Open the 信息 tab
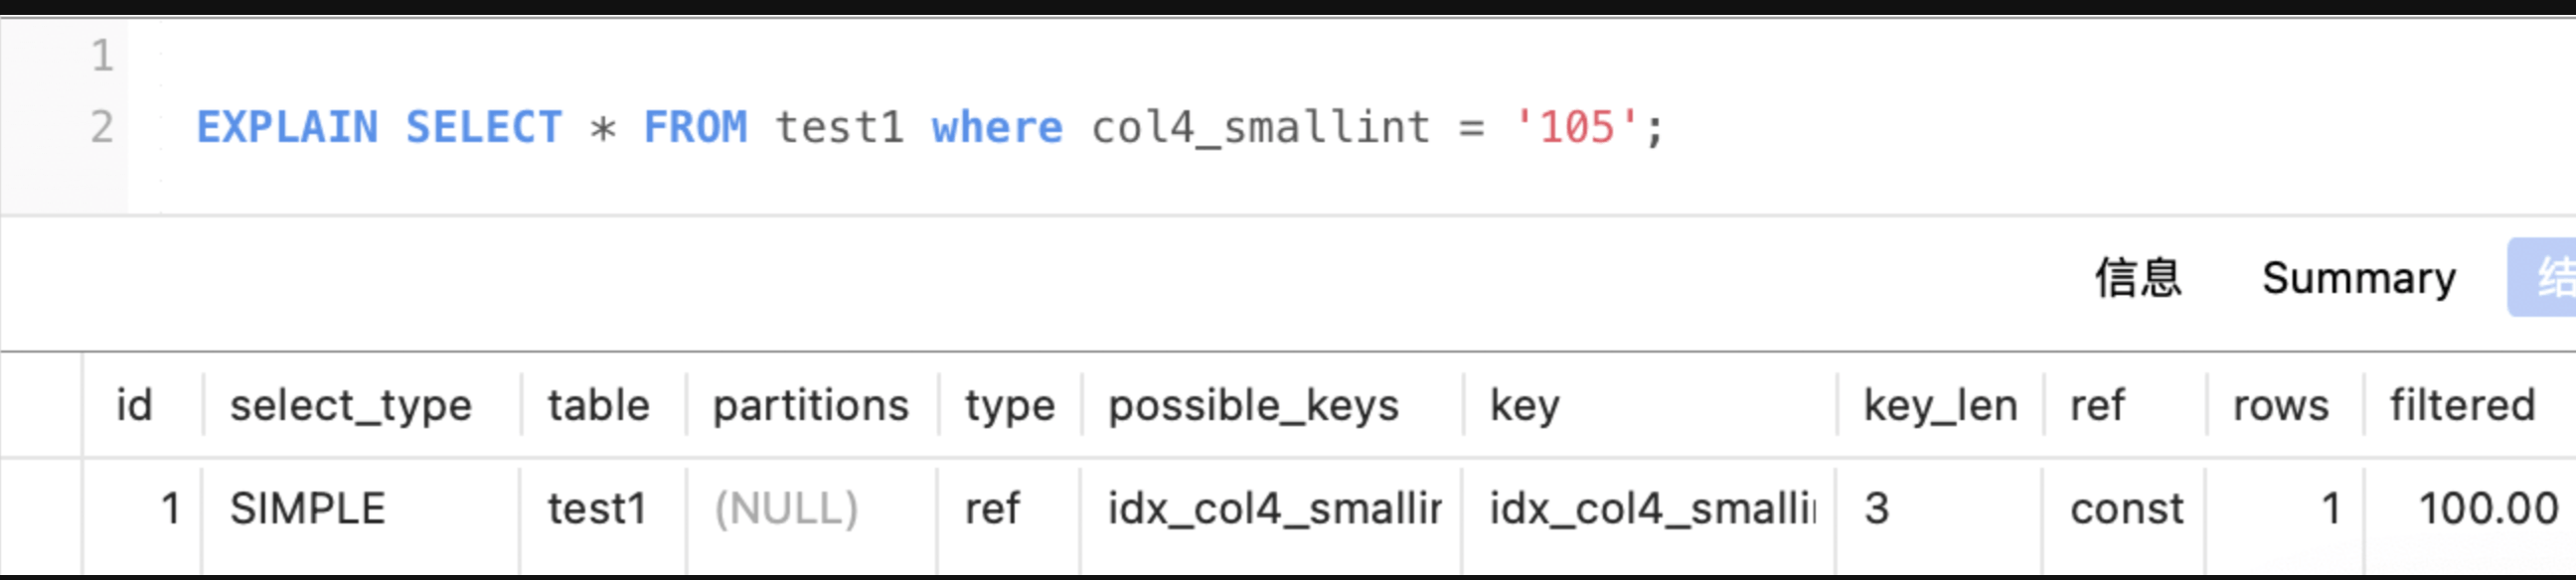2576x580 pixels. click(2138, 278)
